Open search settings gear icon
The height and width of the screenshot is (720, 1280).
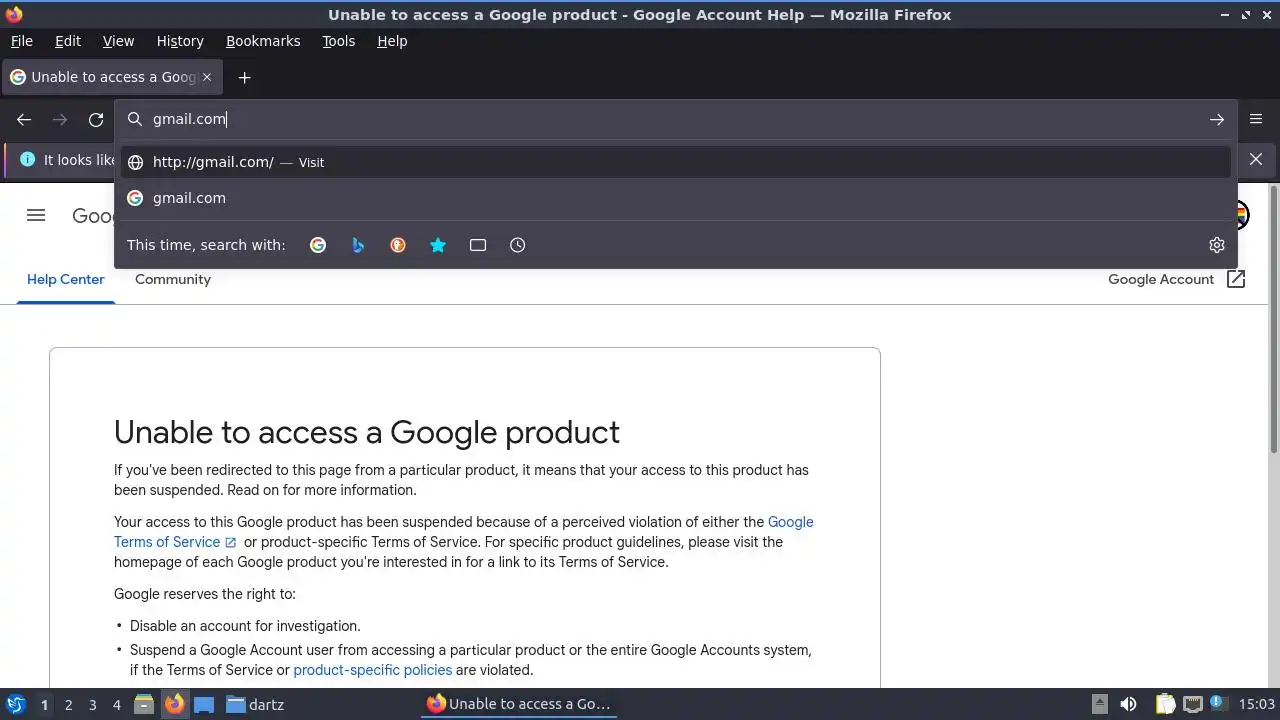click(x=1217, y=245)
